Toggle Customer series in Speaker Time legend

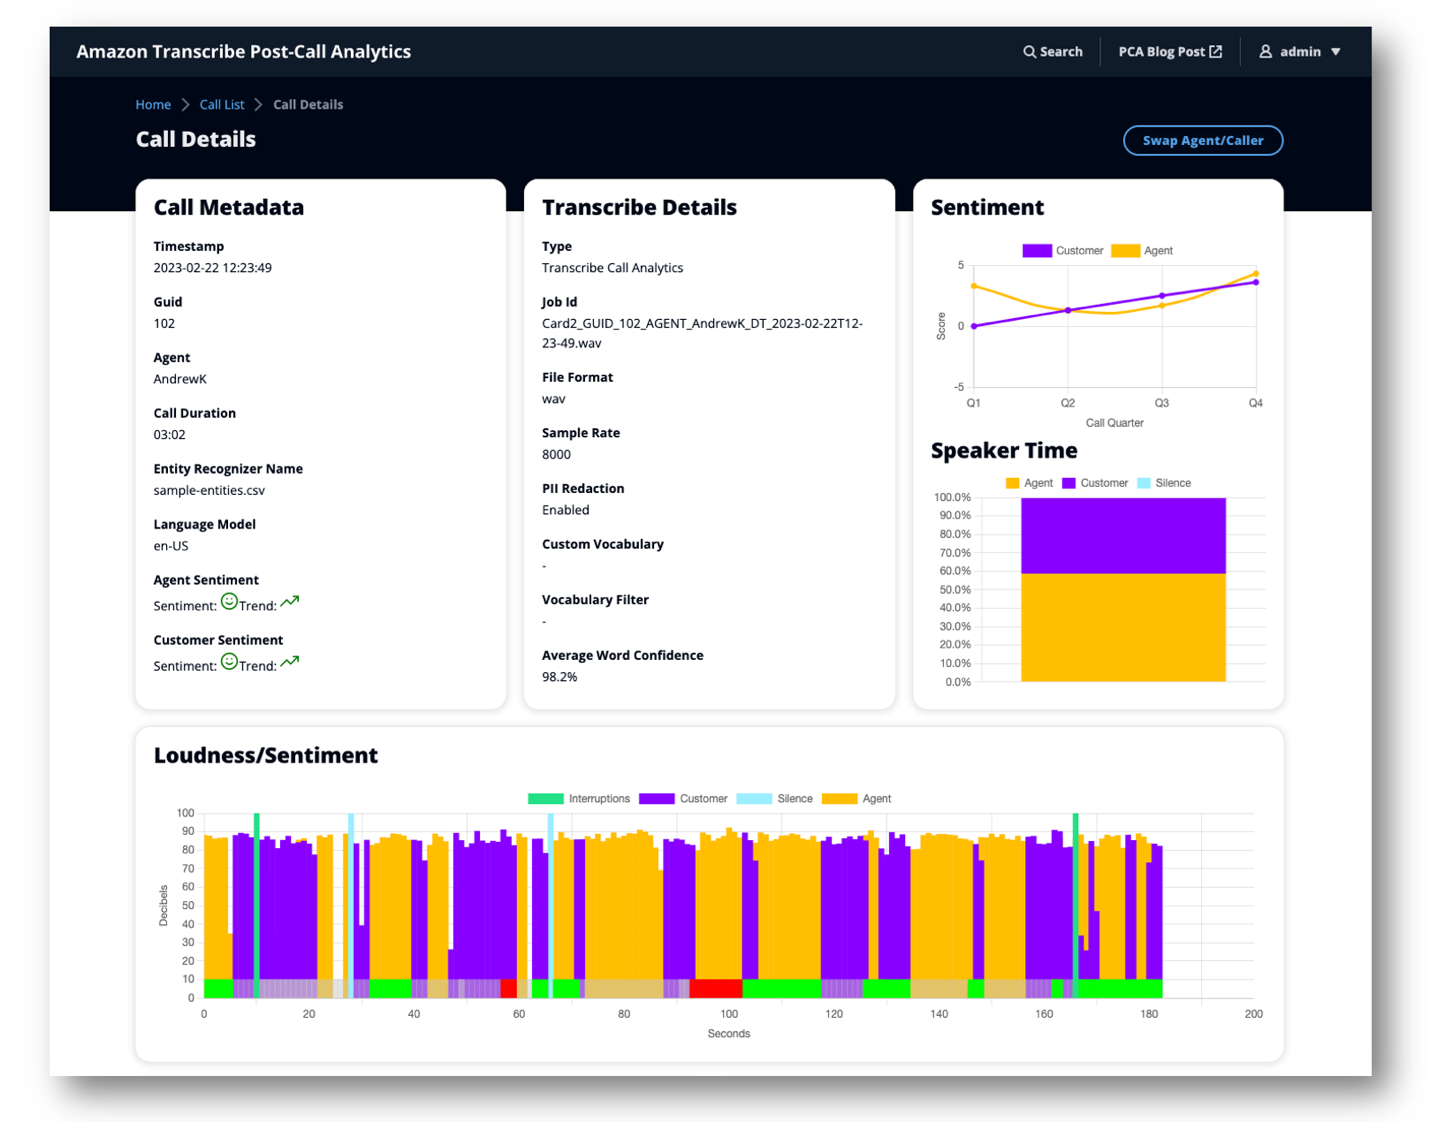click(x=1095, y=483)
